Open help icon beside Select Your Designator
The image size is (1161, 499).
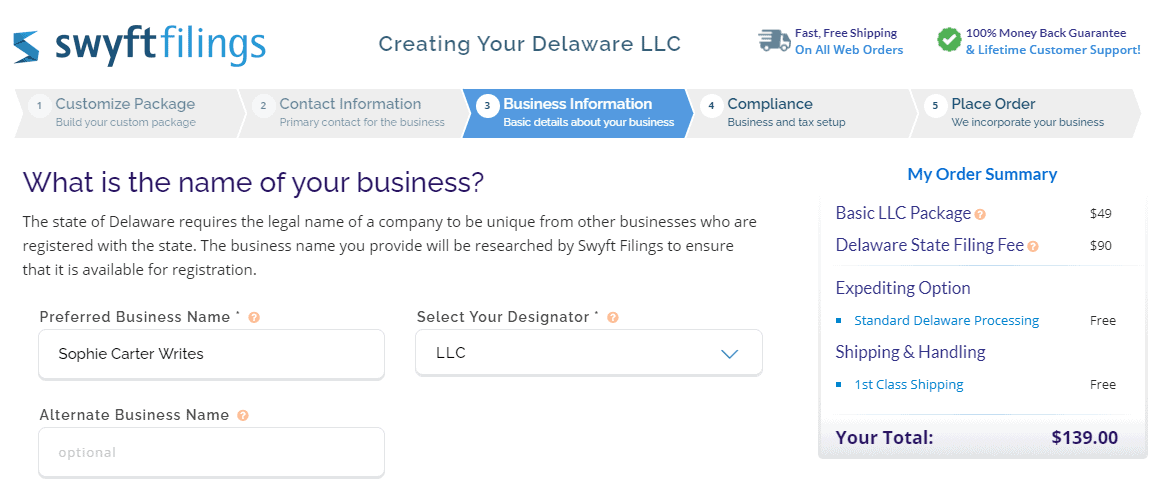(612, 318)
